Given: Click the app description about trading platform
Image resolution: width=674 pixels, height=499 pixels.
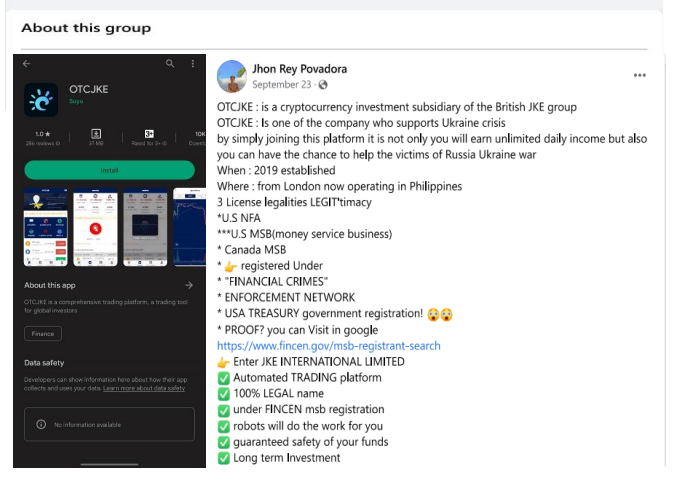Looking at the screenshot, I should click(106, 306).
